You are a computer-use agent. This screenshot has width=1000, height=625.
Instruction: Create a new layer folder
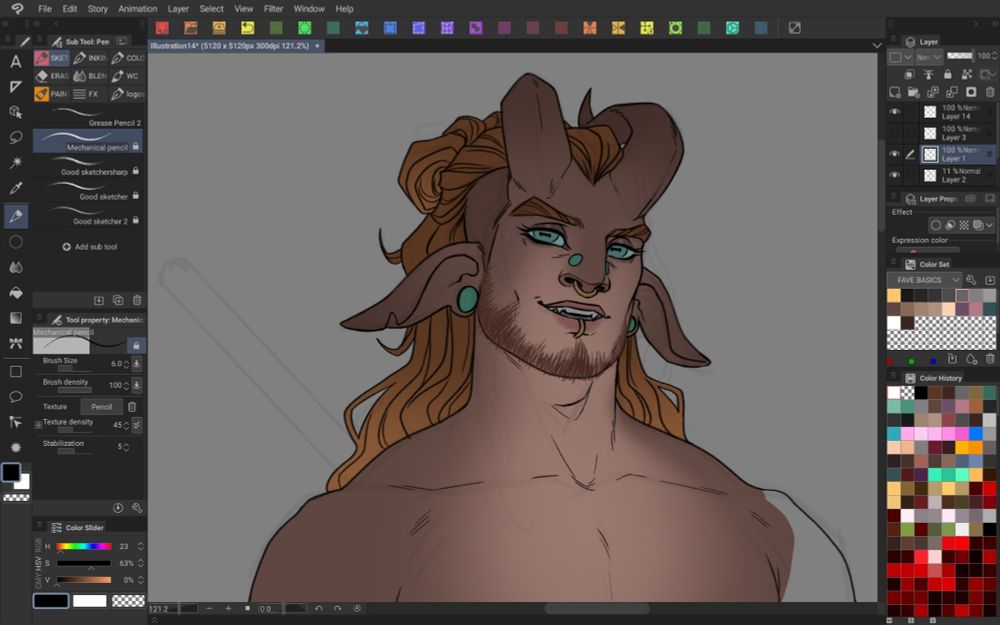(x=913, y=92)
